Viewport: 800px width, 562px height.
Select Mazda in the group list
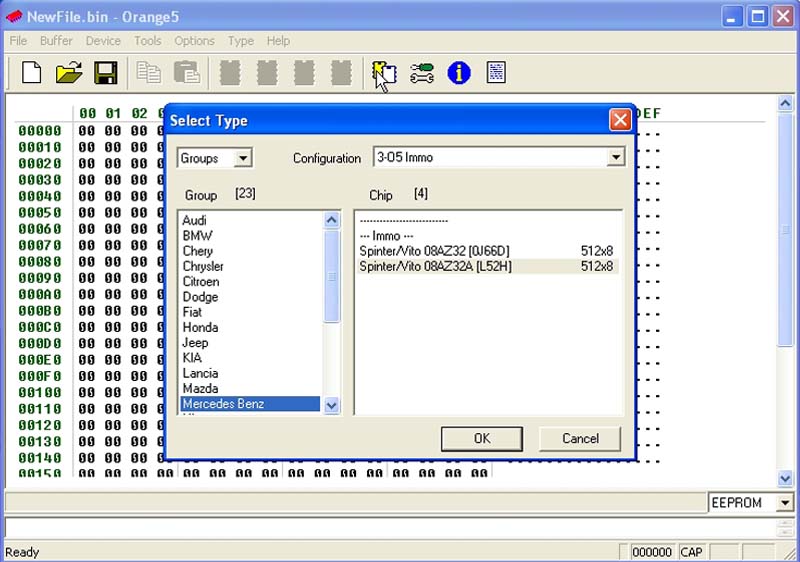click(250, 389)
